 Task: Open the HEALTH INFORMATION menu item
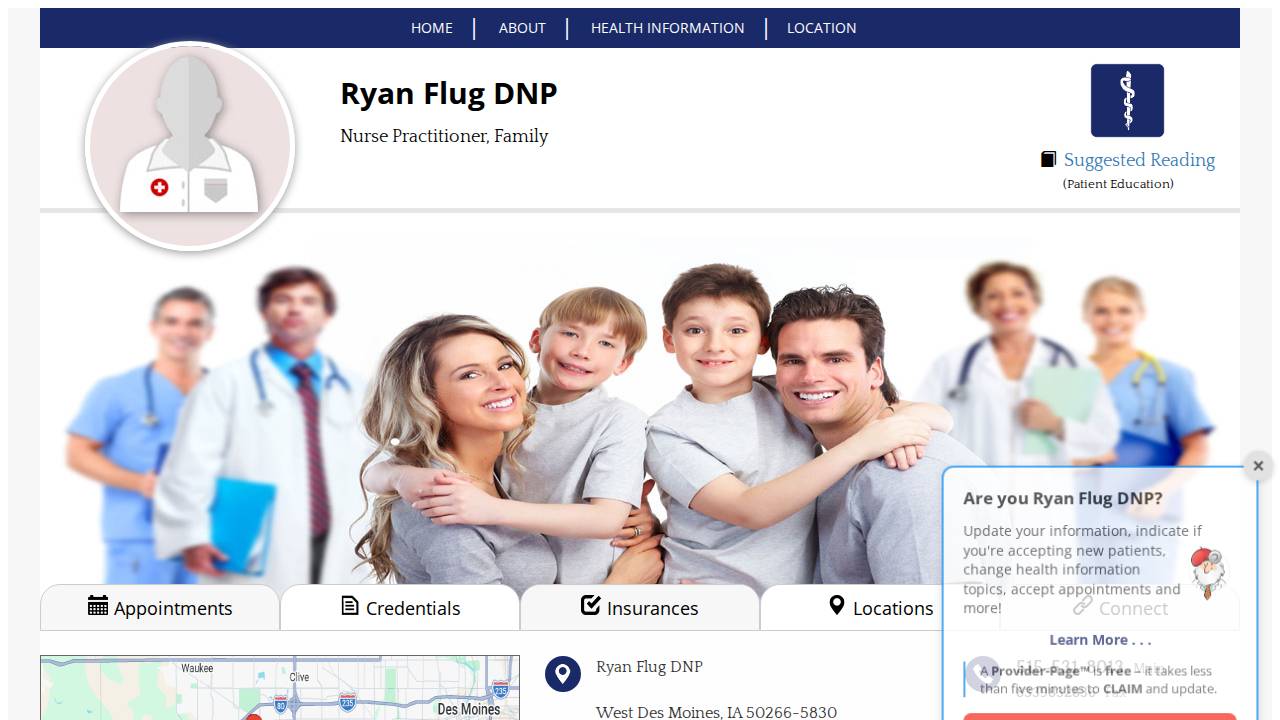[667, 28]
